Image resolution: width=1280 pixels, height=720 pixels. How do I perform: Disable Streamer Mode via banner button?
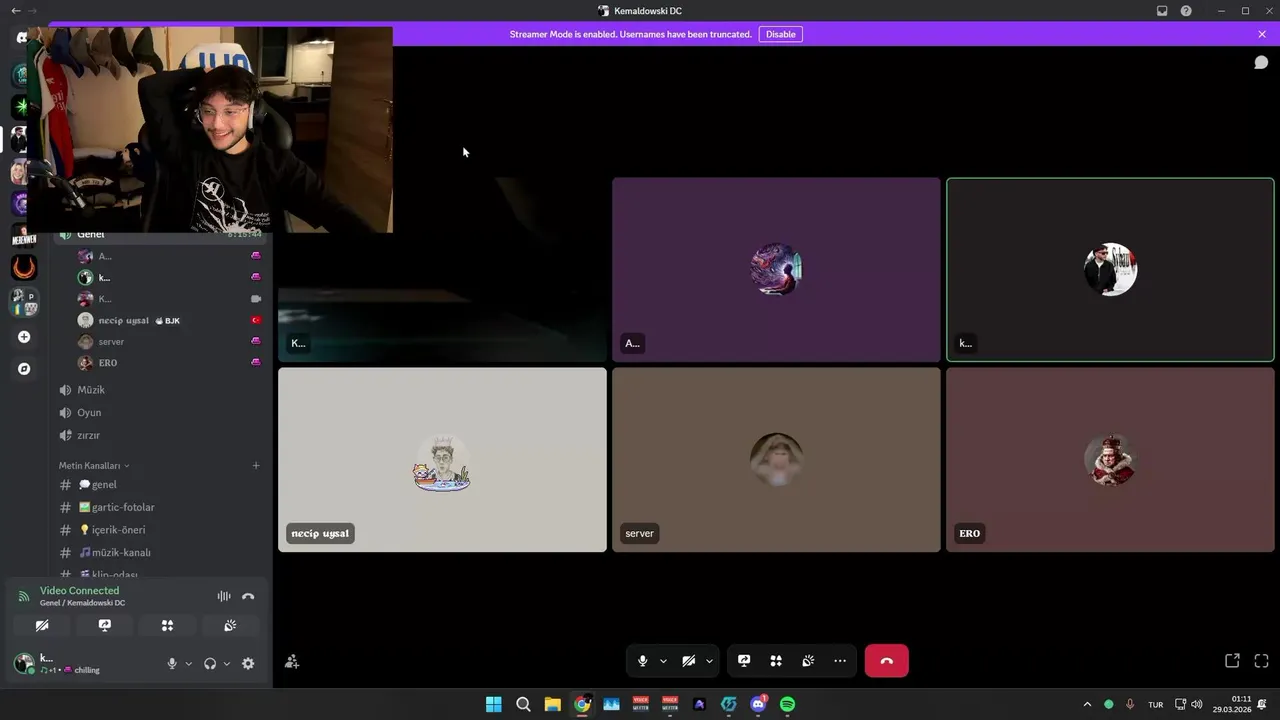tap(781, 34)
